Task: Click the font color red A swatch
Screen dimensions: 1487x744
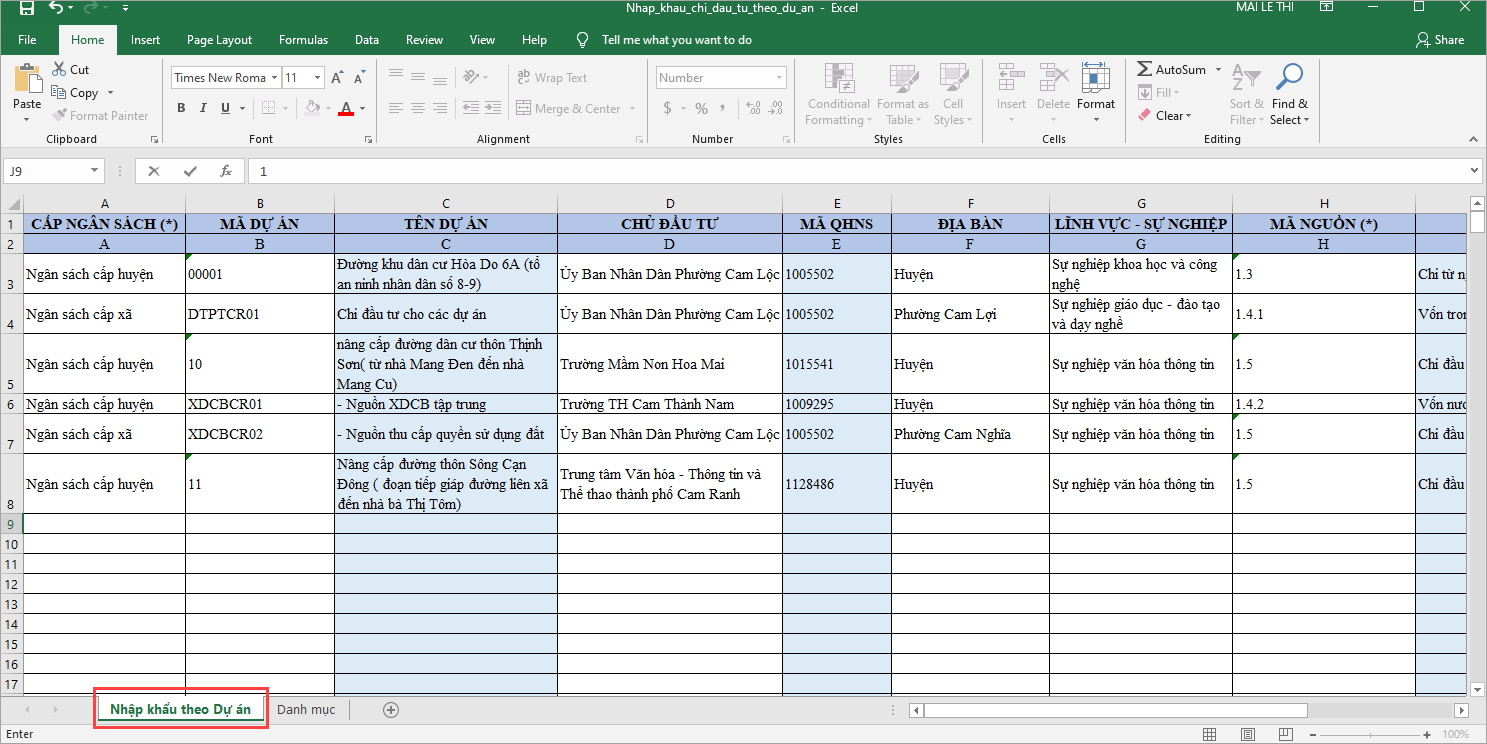Action: (x=346, y=108)
